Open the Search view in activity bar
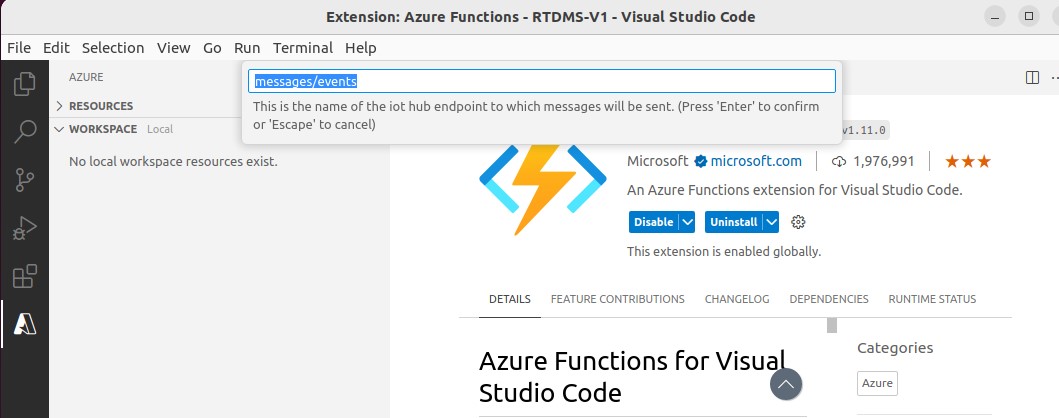 pos(24,132)
